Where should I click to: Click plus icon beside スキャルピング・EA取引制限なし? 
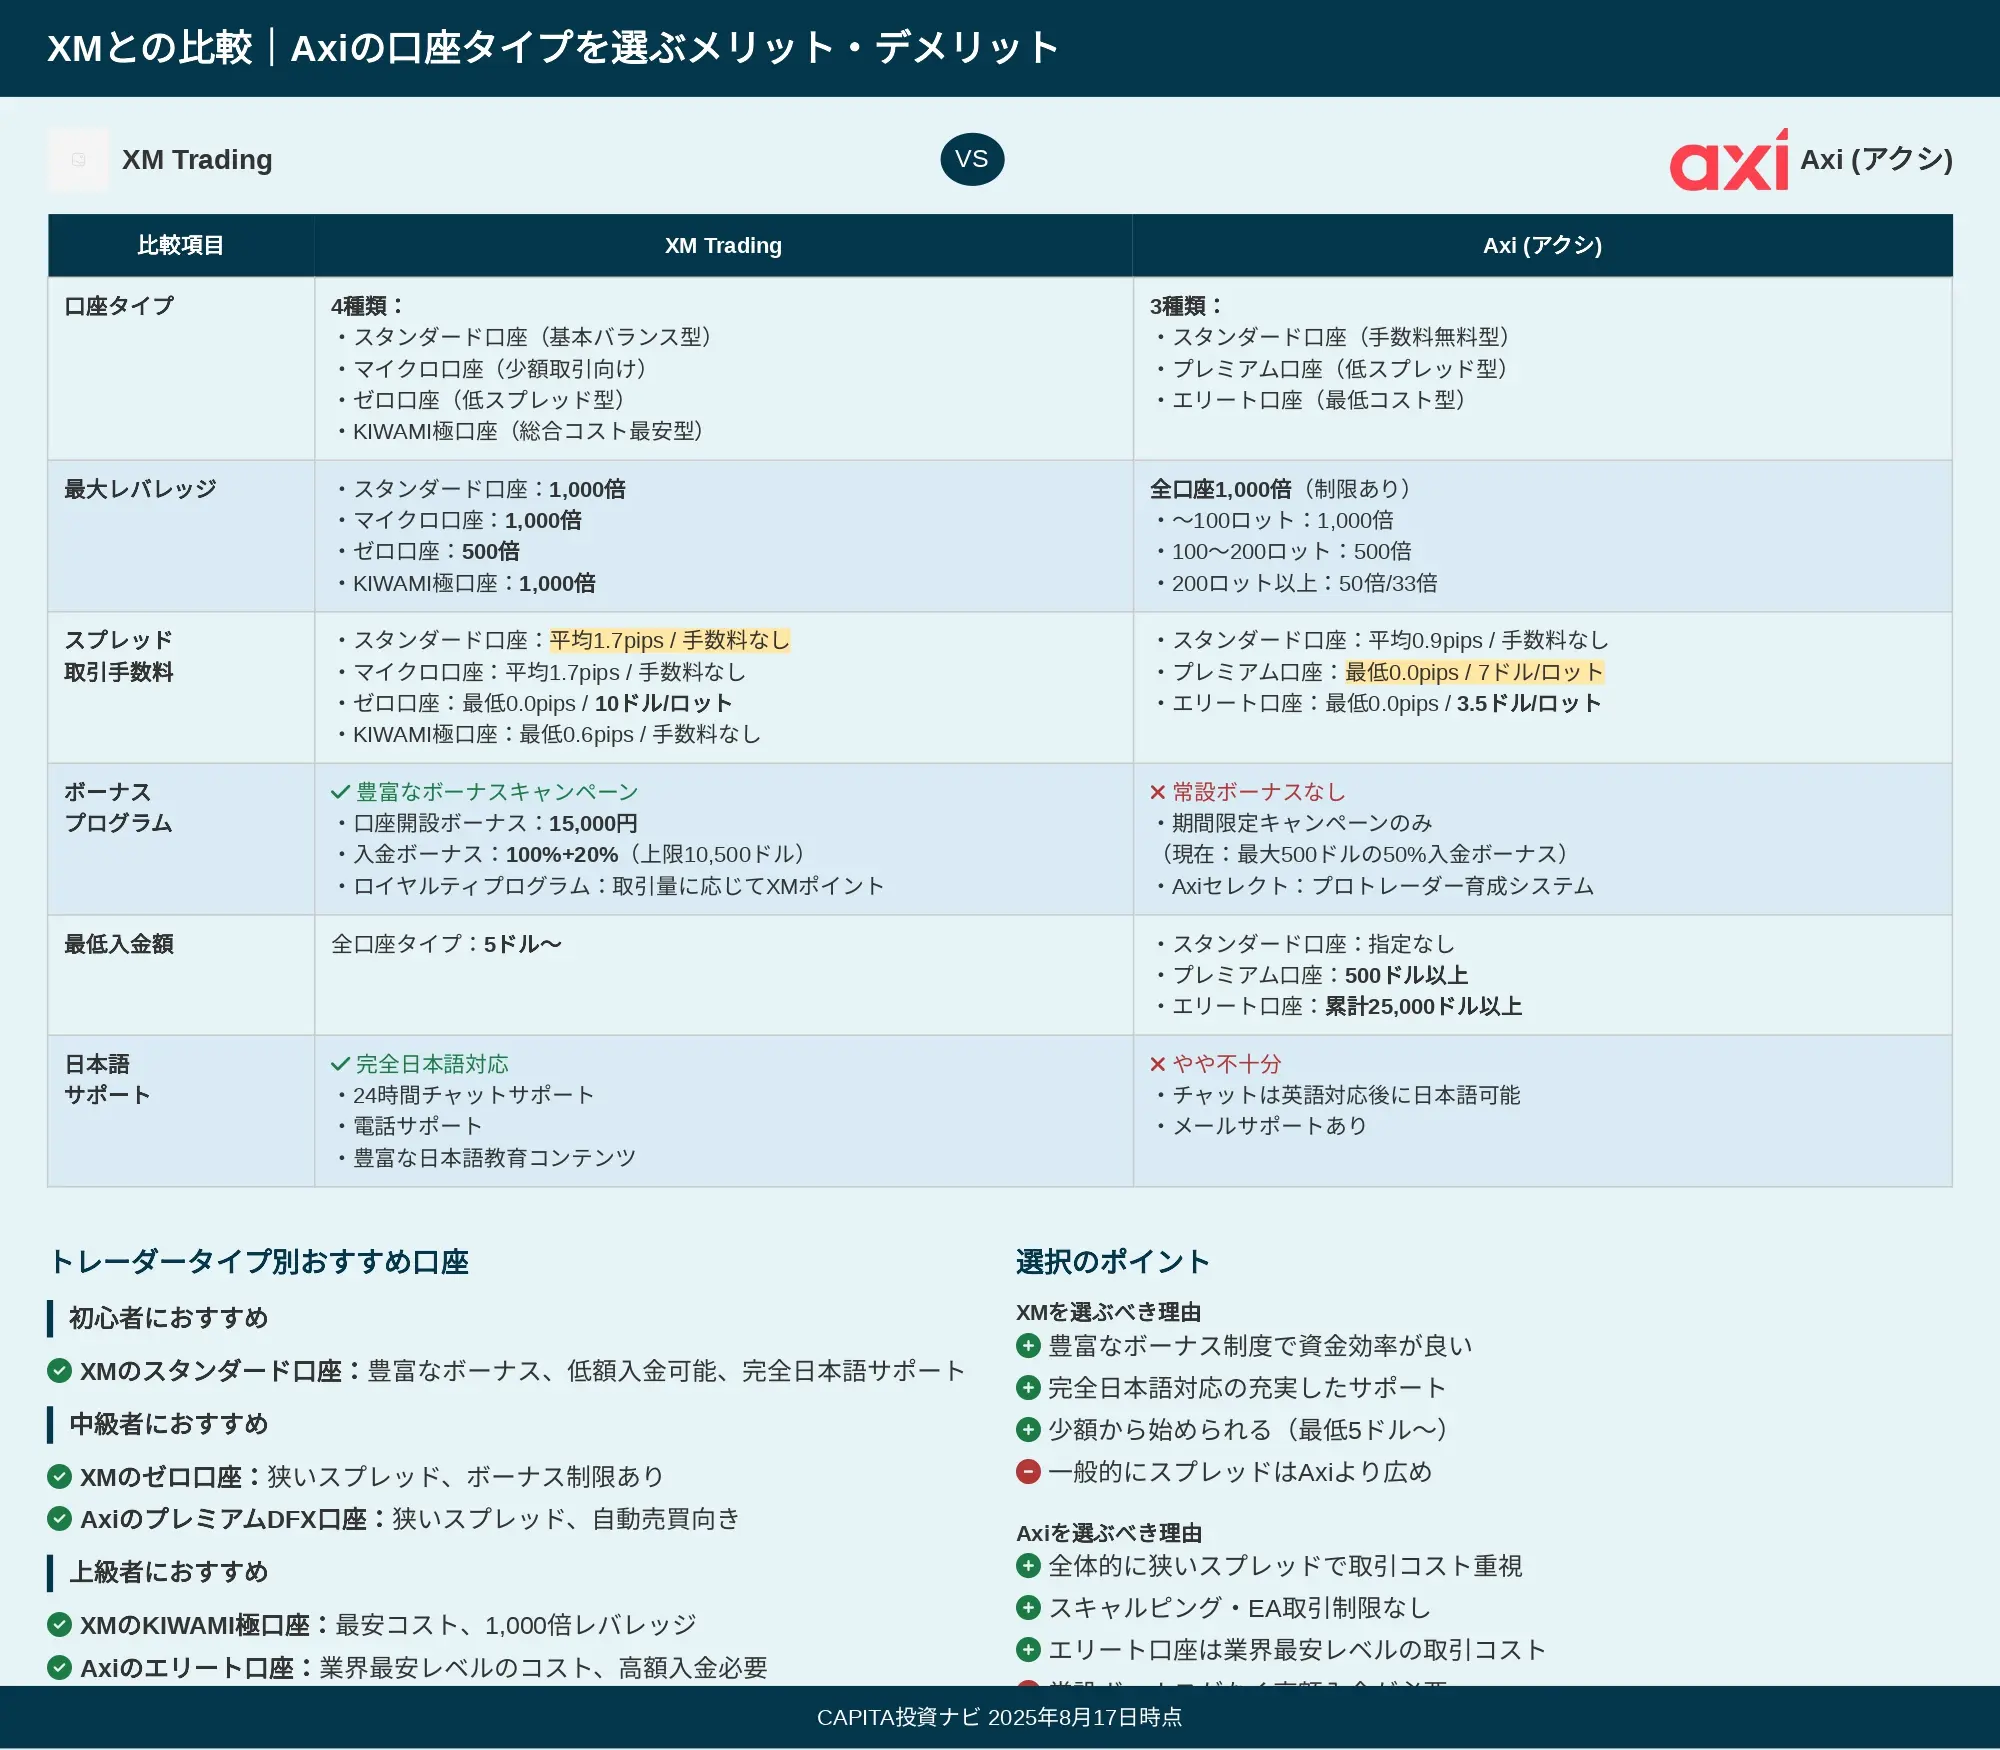(x=1028, y=1607)
